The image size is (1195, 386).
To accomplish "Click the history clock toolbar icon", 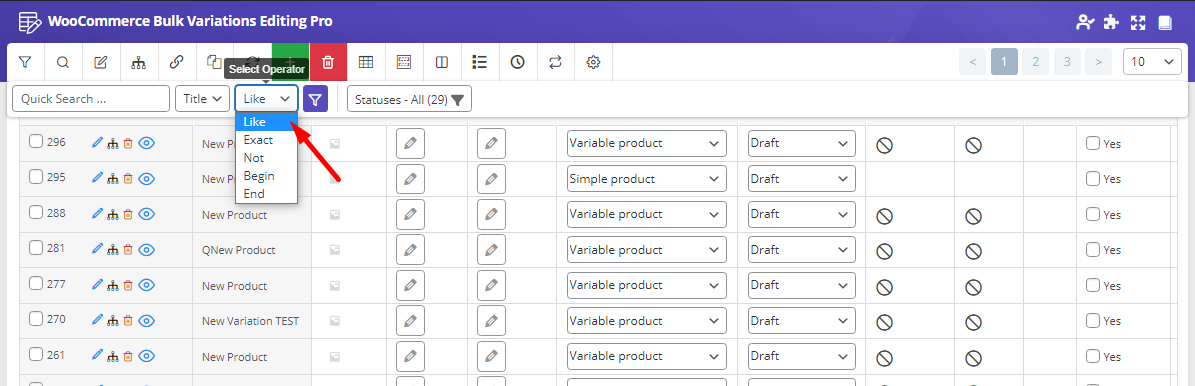I will click(517, 62).
